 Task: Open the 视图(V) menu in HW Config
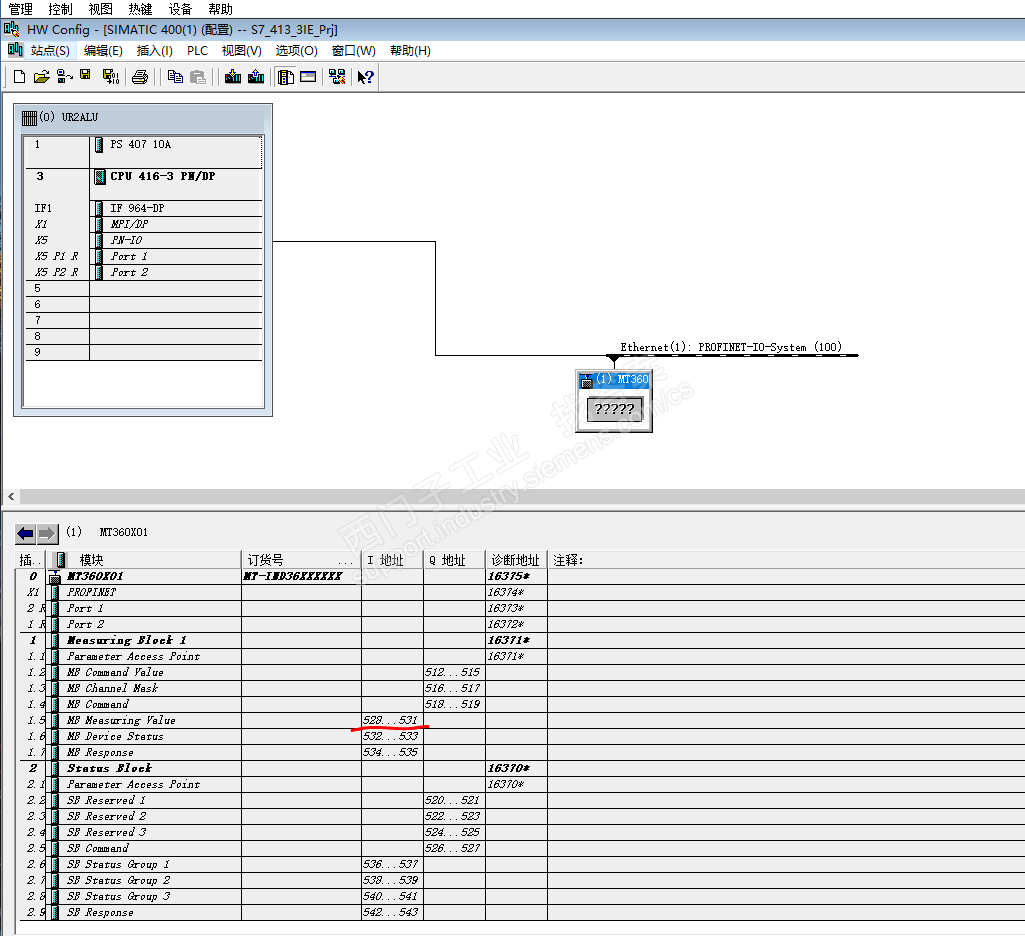[x=241, y=50]
